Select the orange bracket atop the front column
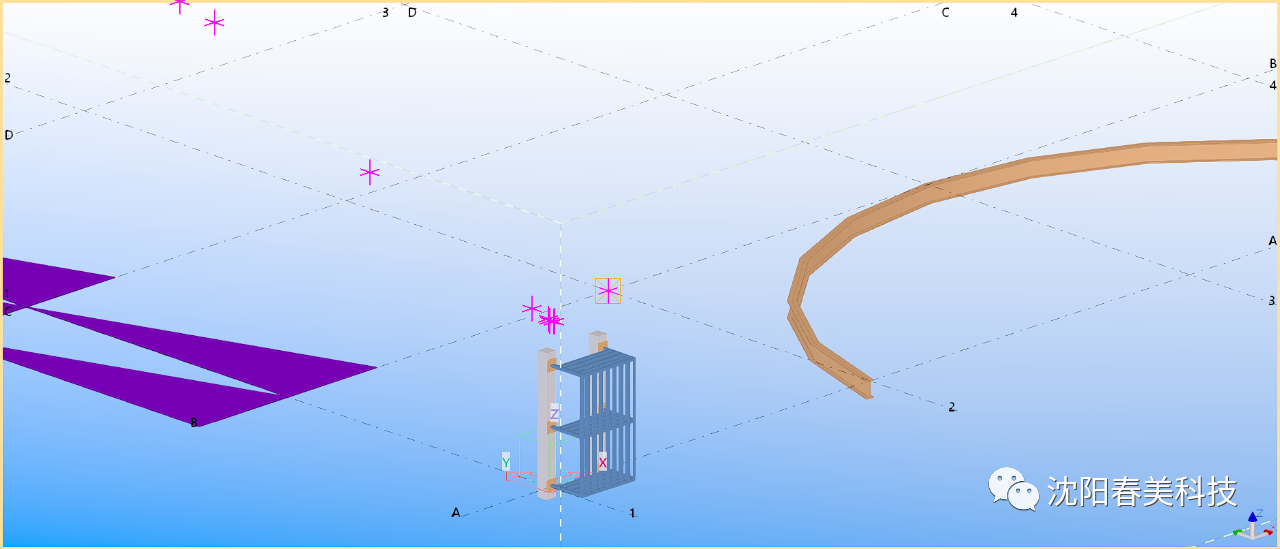 (551, 365)
